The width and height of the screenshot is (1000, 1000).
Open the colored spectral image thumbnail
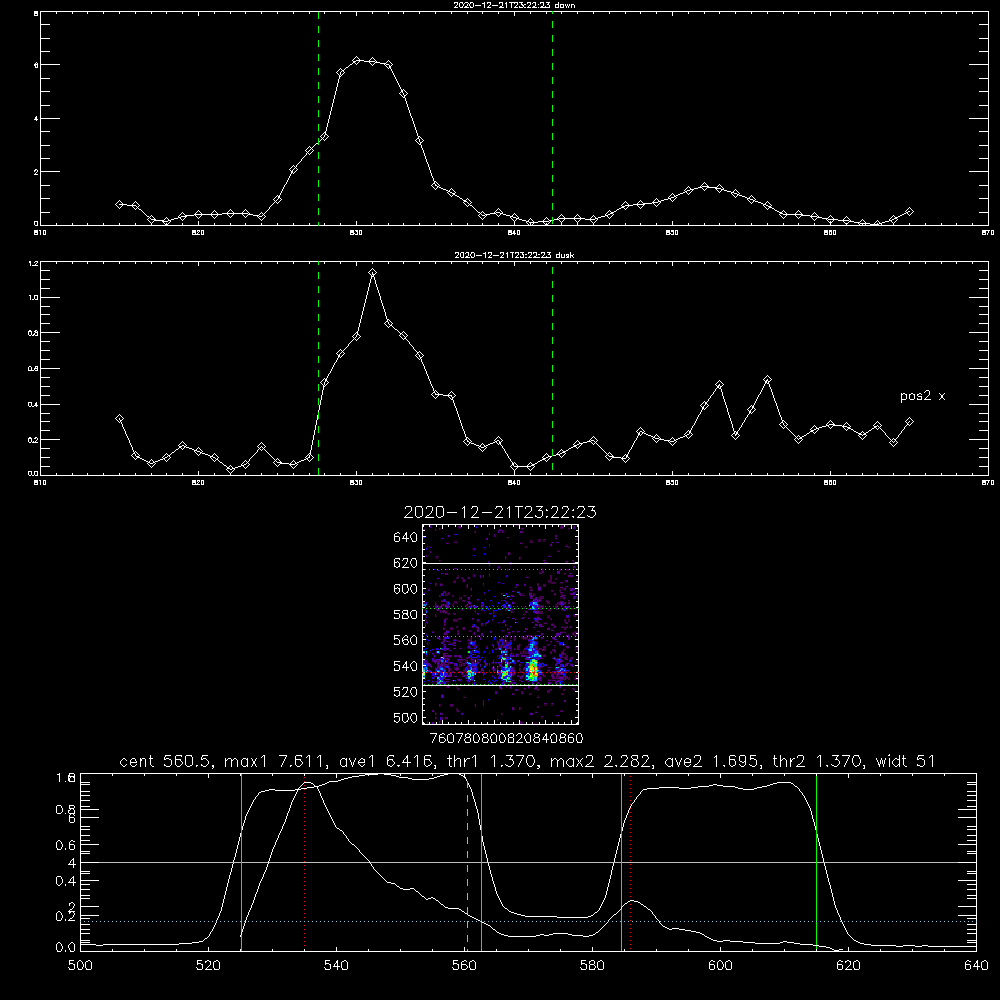[500, 624]
